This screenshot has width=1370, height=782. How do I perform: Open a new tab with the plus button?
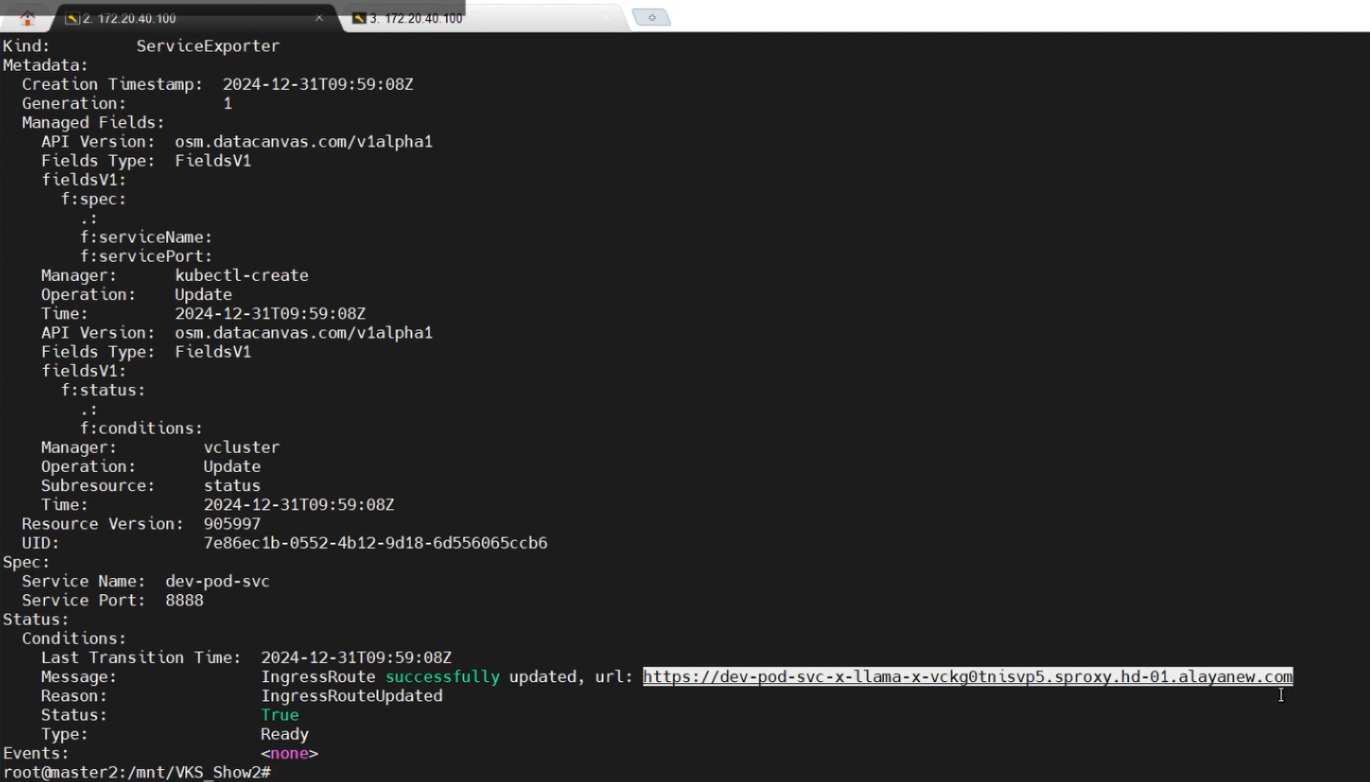pos(651,18)
